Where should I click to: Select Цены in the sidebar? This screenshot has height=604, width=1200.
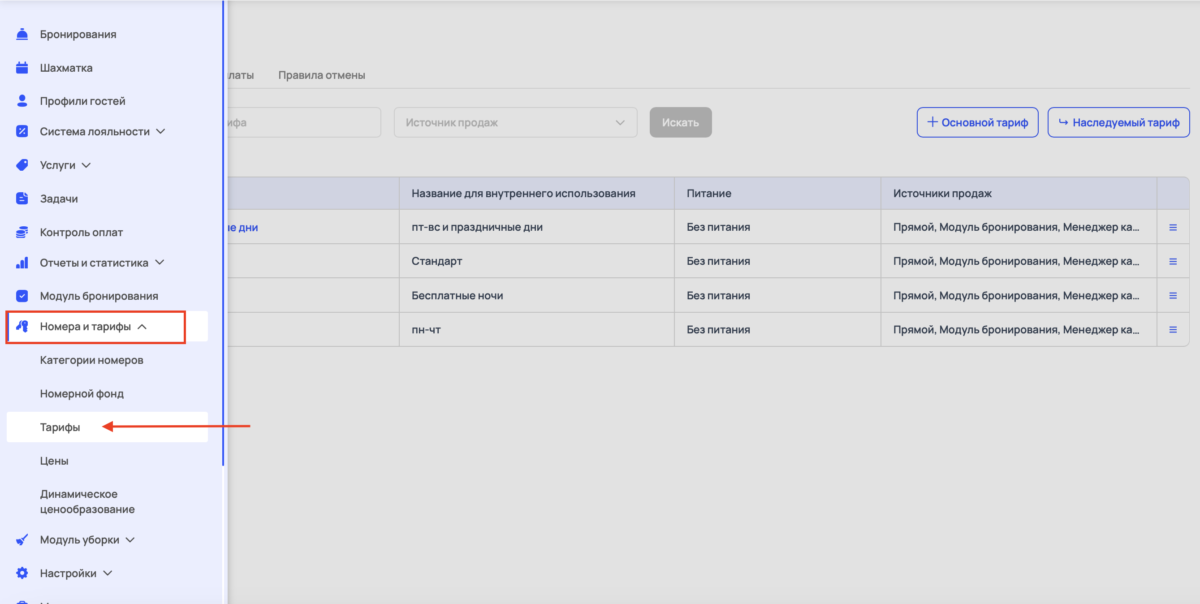tap(54, 461)
